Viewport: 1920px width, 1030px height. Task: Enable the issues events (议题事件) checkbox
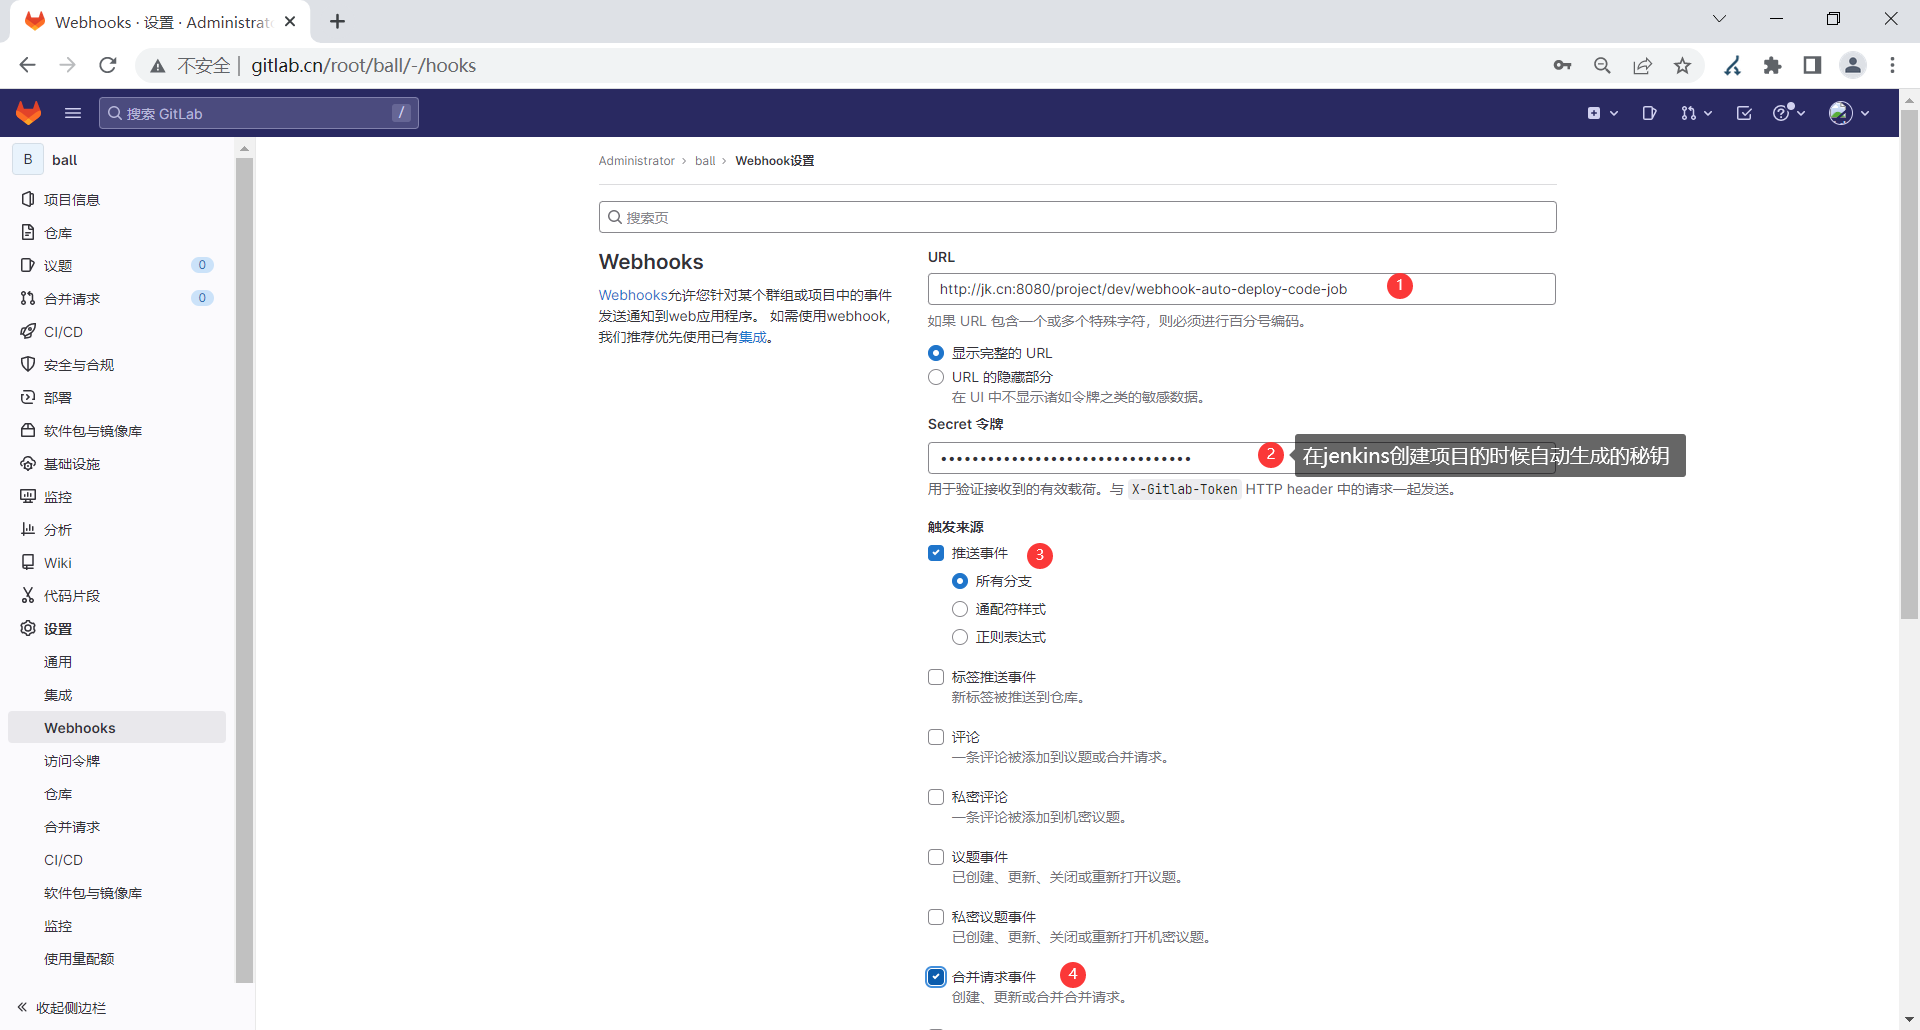[936, 857]
